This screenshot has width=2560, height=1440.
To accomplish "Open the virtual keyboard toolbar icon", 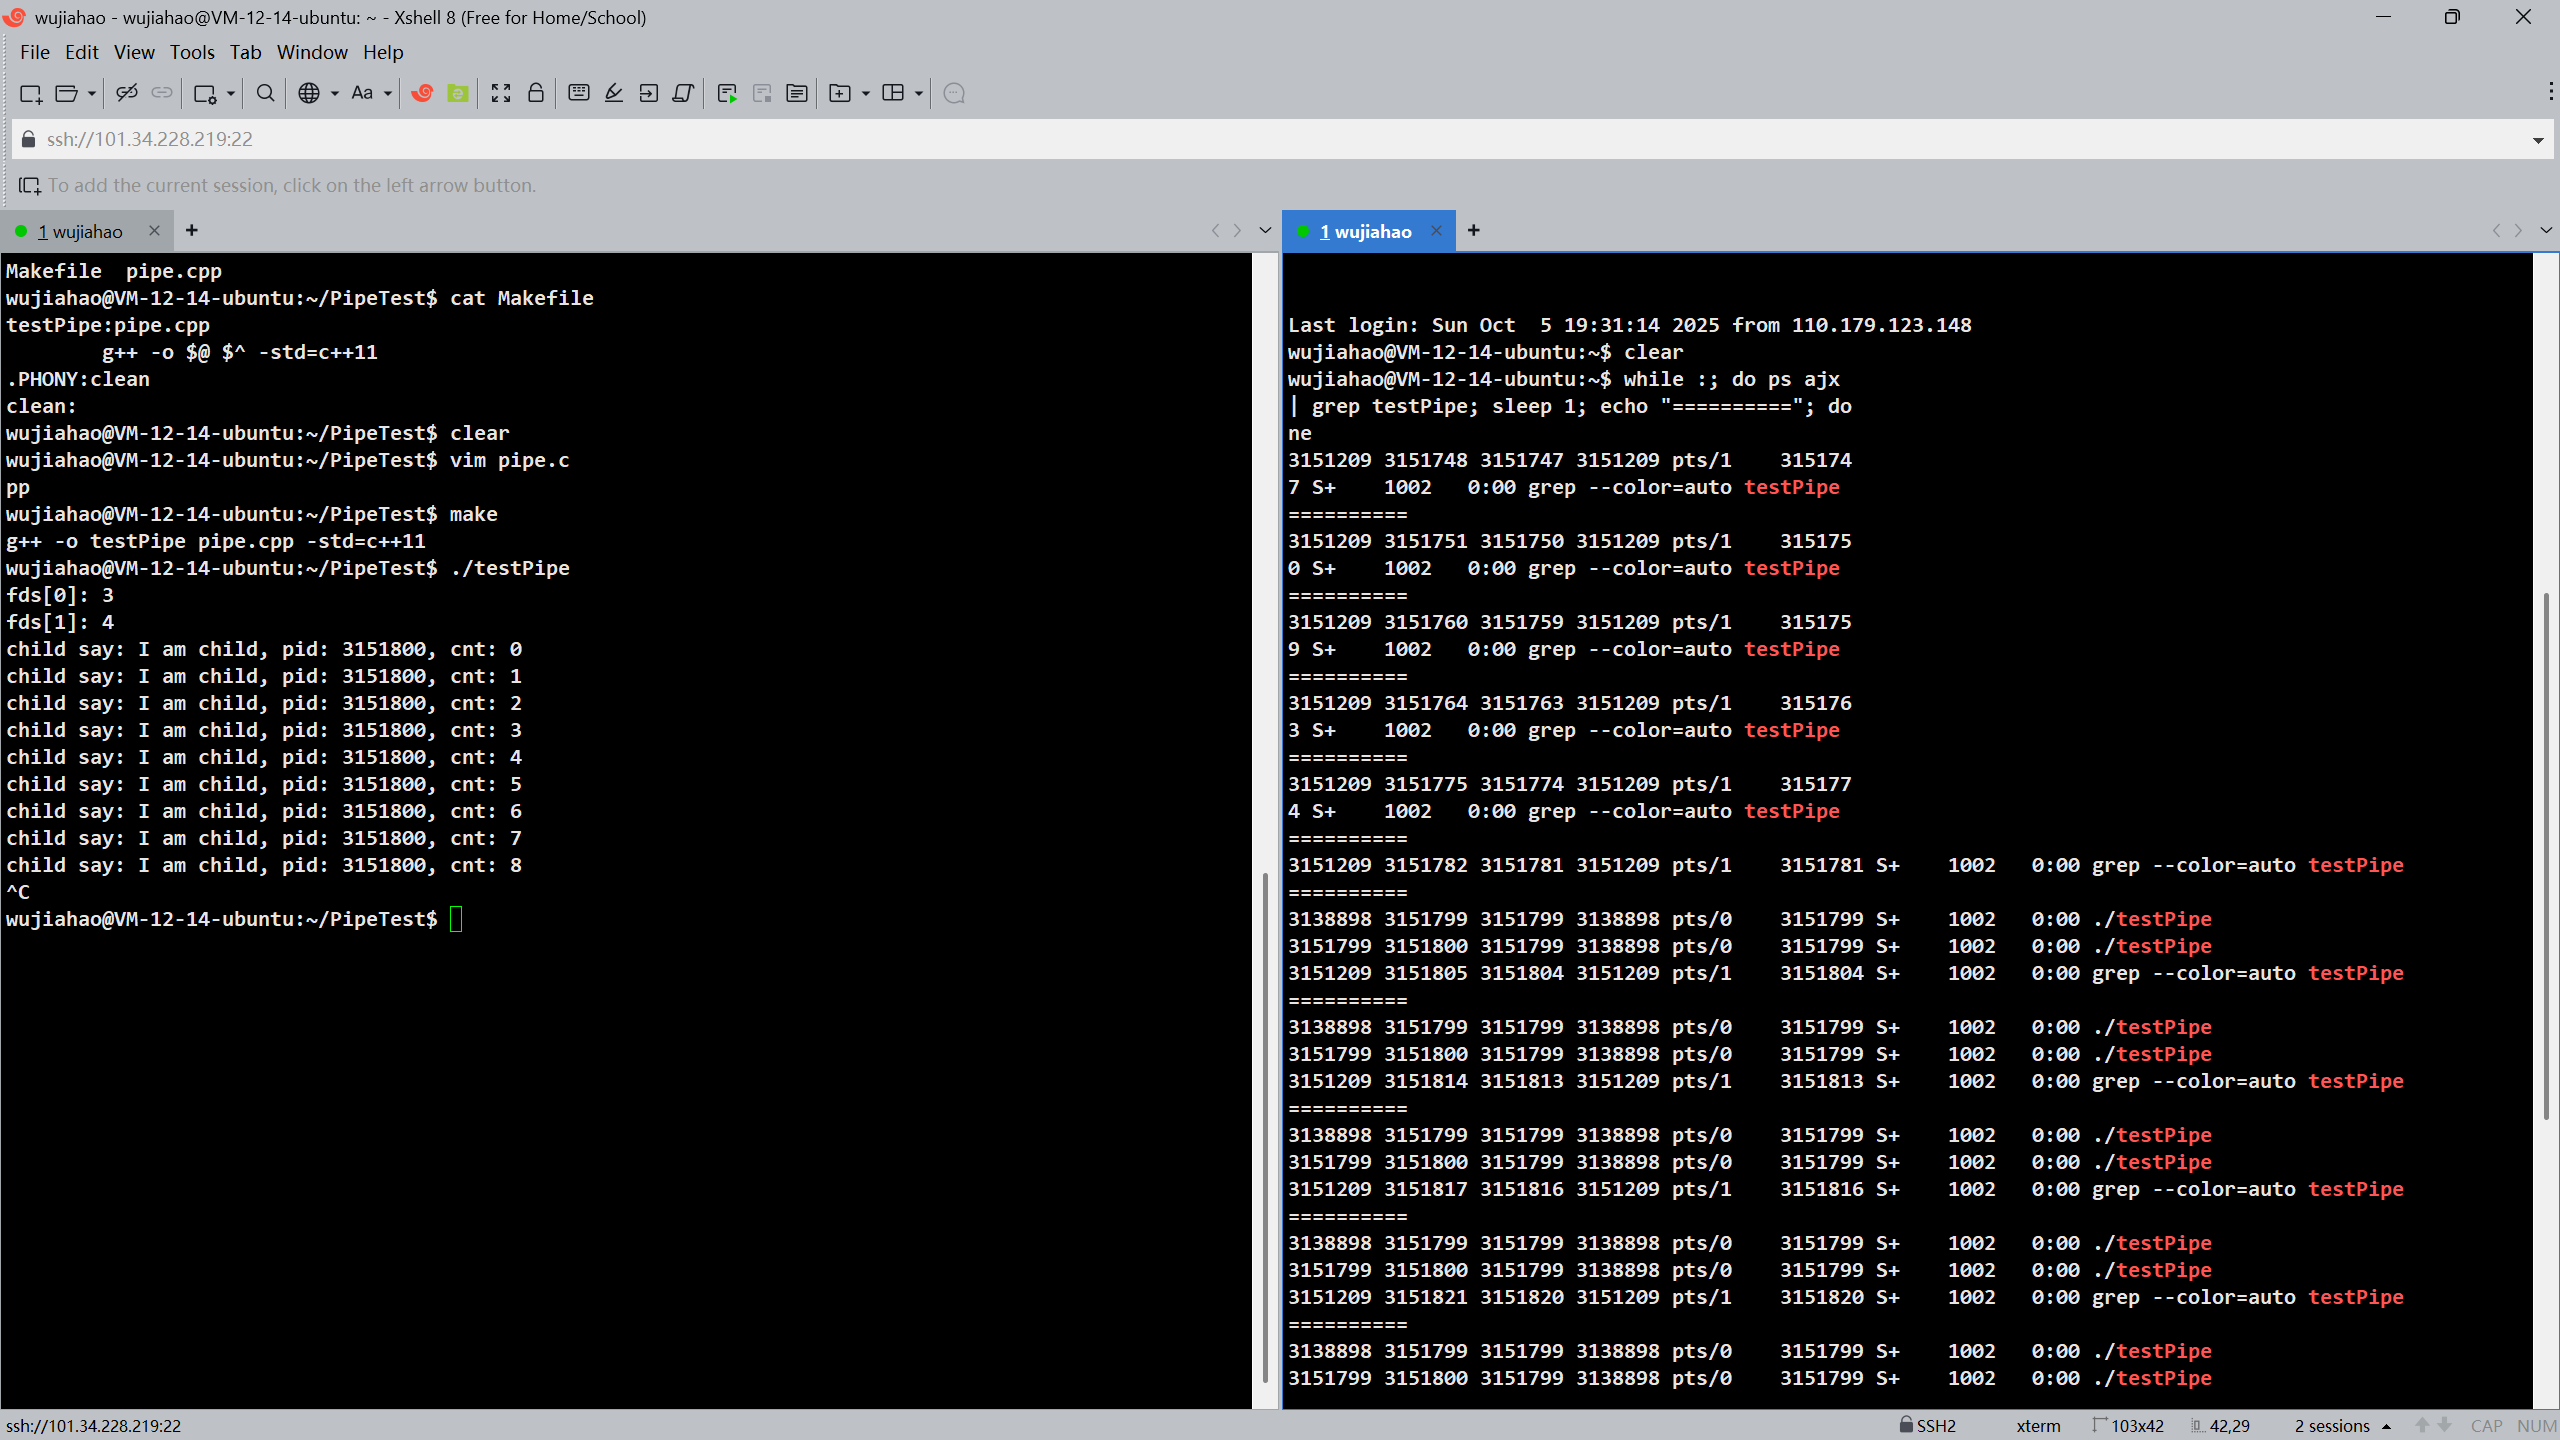I will pos(578,93).
